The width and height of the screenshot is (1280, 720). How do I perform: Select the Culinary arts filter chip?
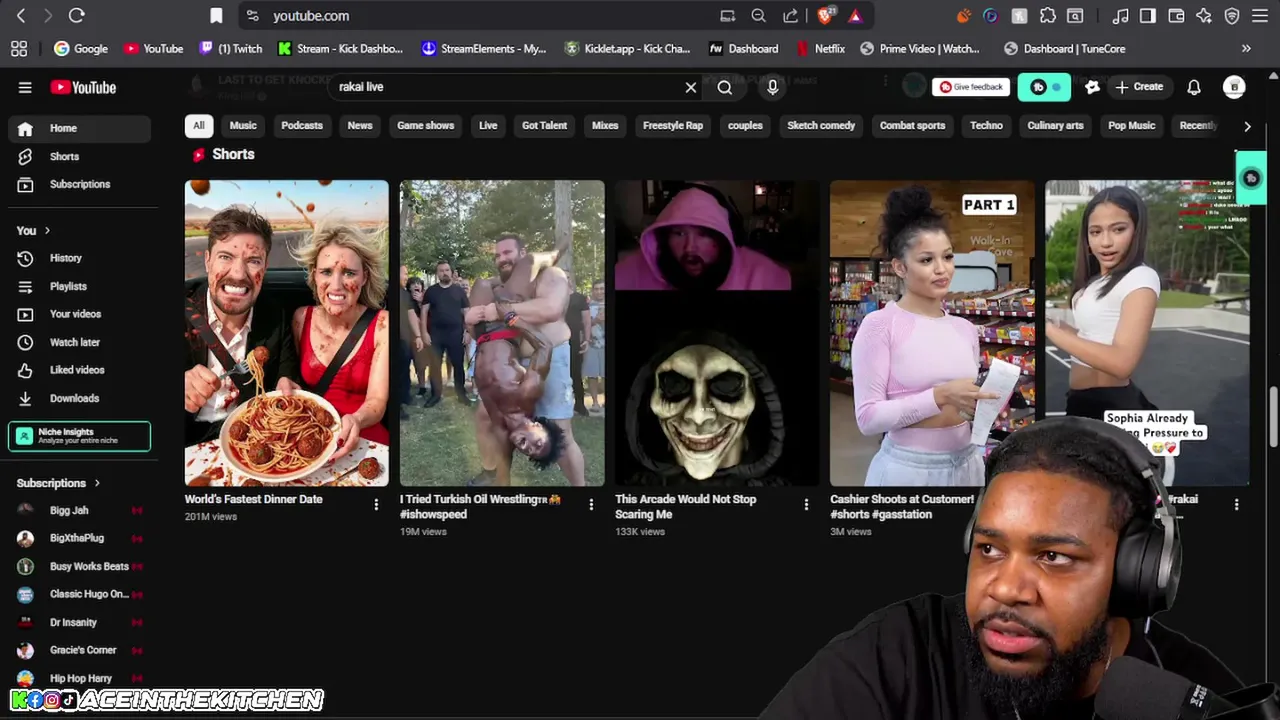1055,125
